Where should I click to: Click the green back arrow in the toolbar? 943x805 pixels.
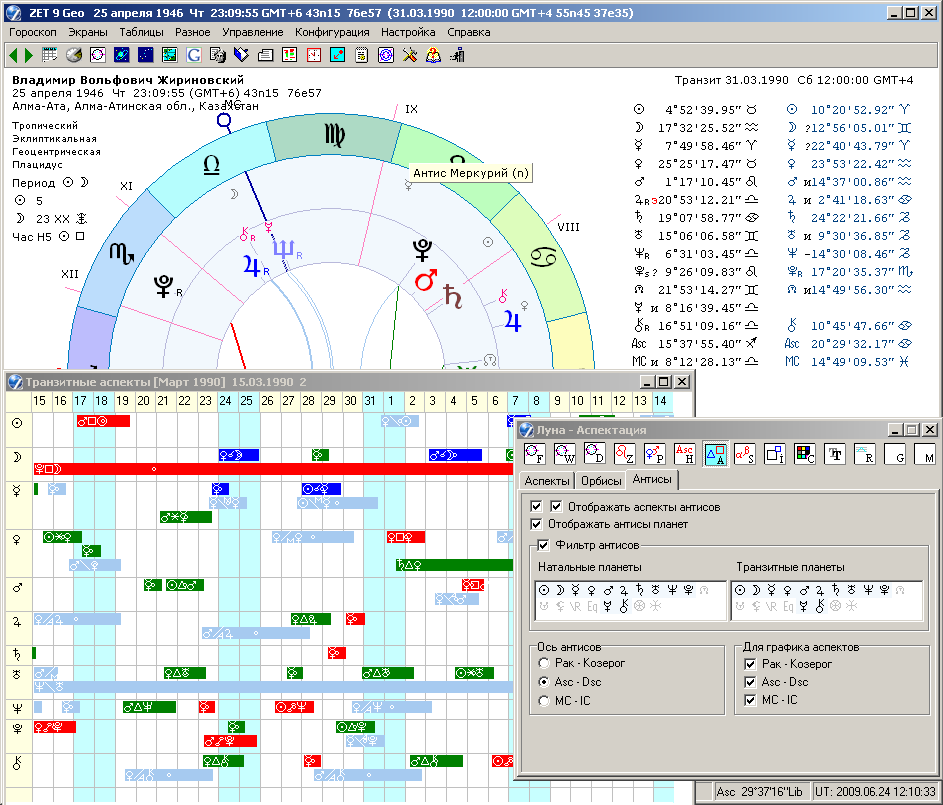coord(13,55)
